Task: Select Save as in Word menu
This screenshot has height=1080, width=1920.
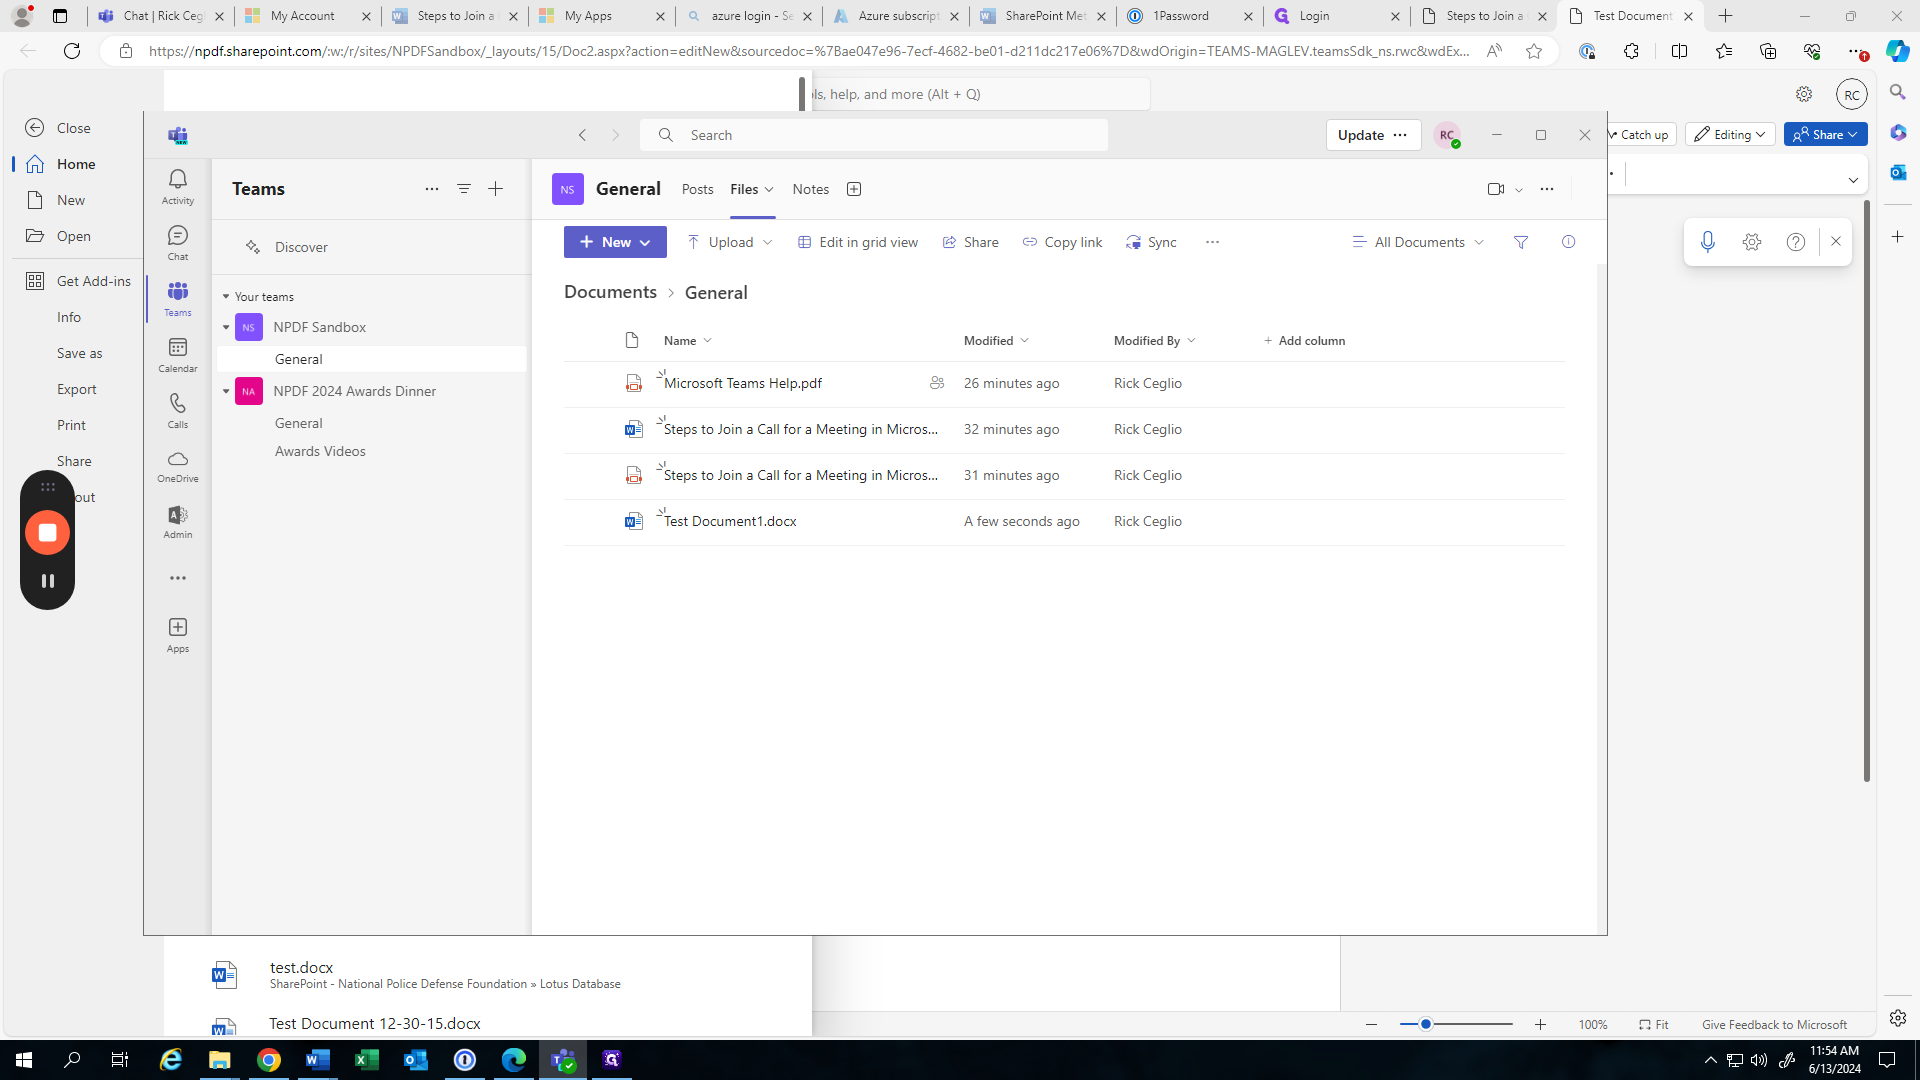Action: 80,353
